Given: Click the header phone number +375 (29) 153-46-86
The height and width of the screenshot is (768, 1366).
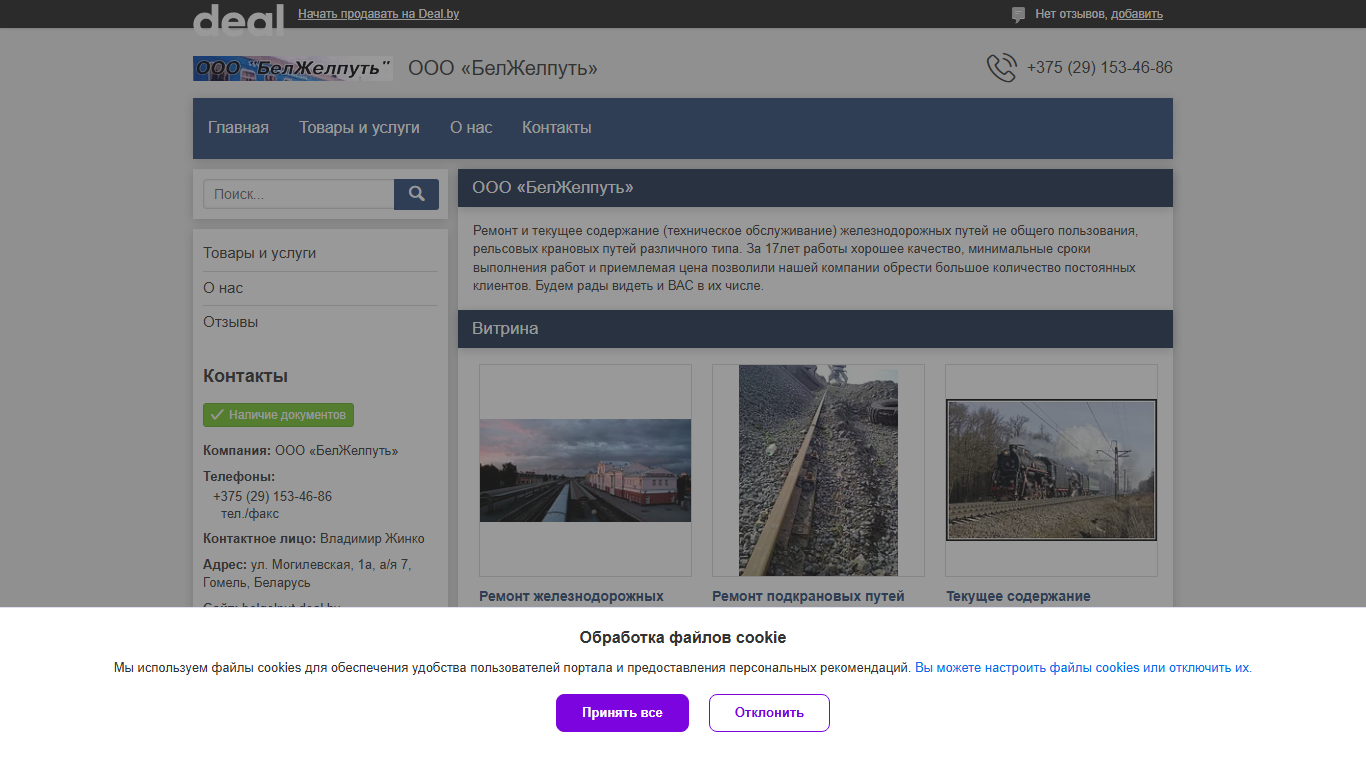Looking at the screenshot, I should coord(1100,68).
